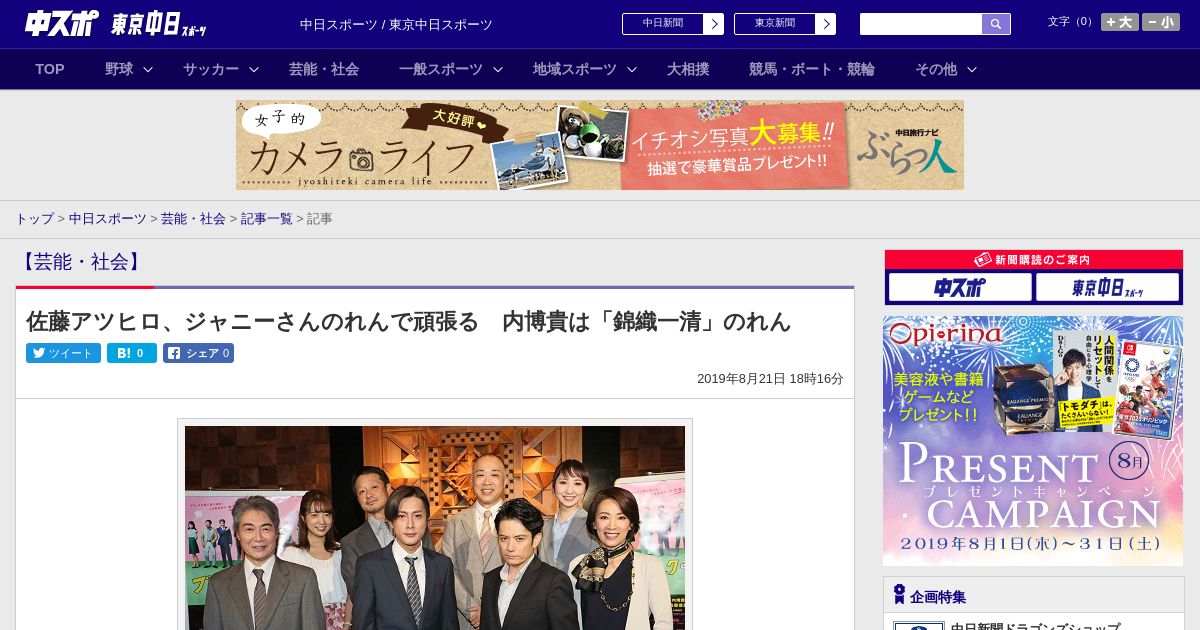This screenshot has height=630, width=1200.
Task: Click the search magnifier button
Action: point(996,24)
